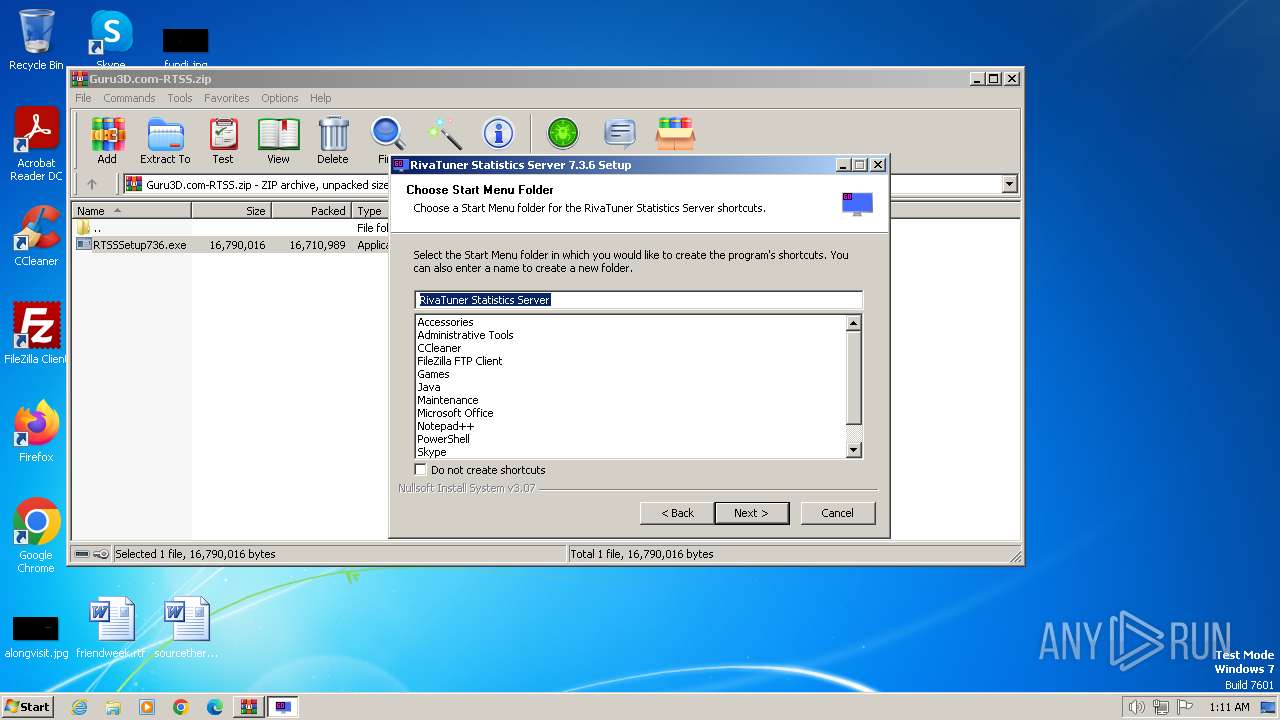1280x720 pixels.
Task: Click the Wizard wand toolbar icon
Action: click(444, 134)
